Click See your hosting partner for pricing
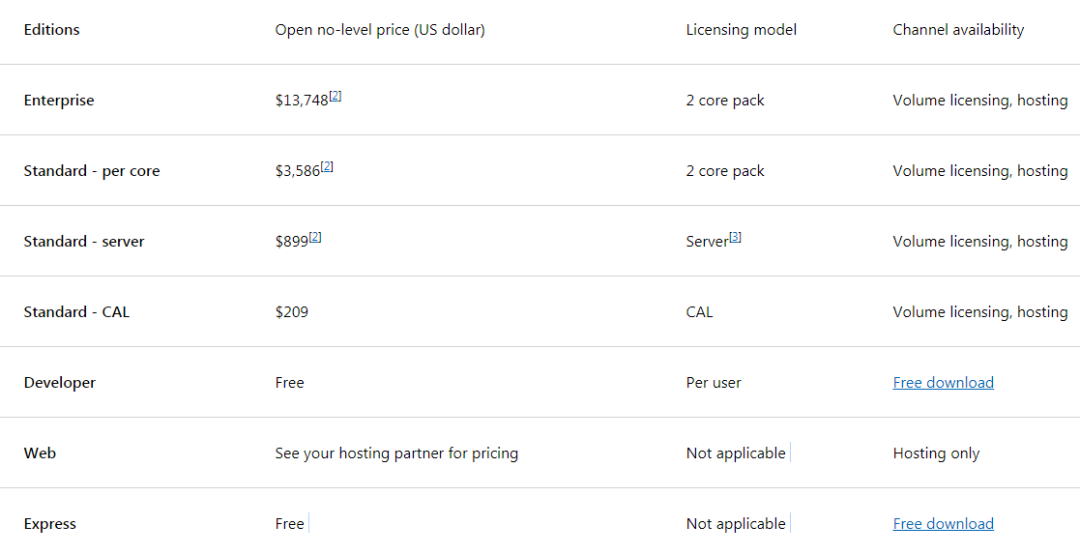 396,453
